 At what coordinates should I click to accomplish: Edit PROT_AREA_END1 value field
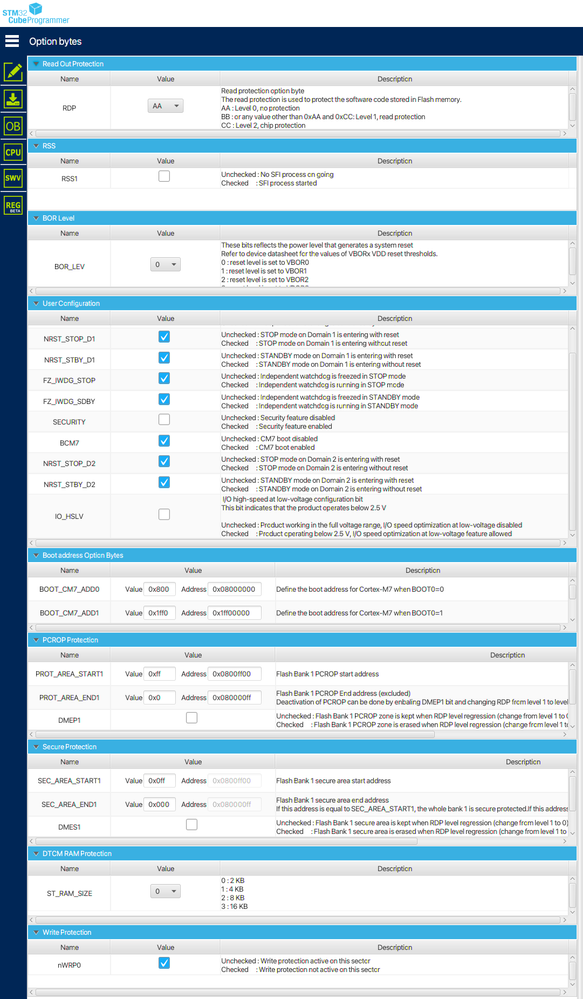pyautogui.click(x=159, y=698)
